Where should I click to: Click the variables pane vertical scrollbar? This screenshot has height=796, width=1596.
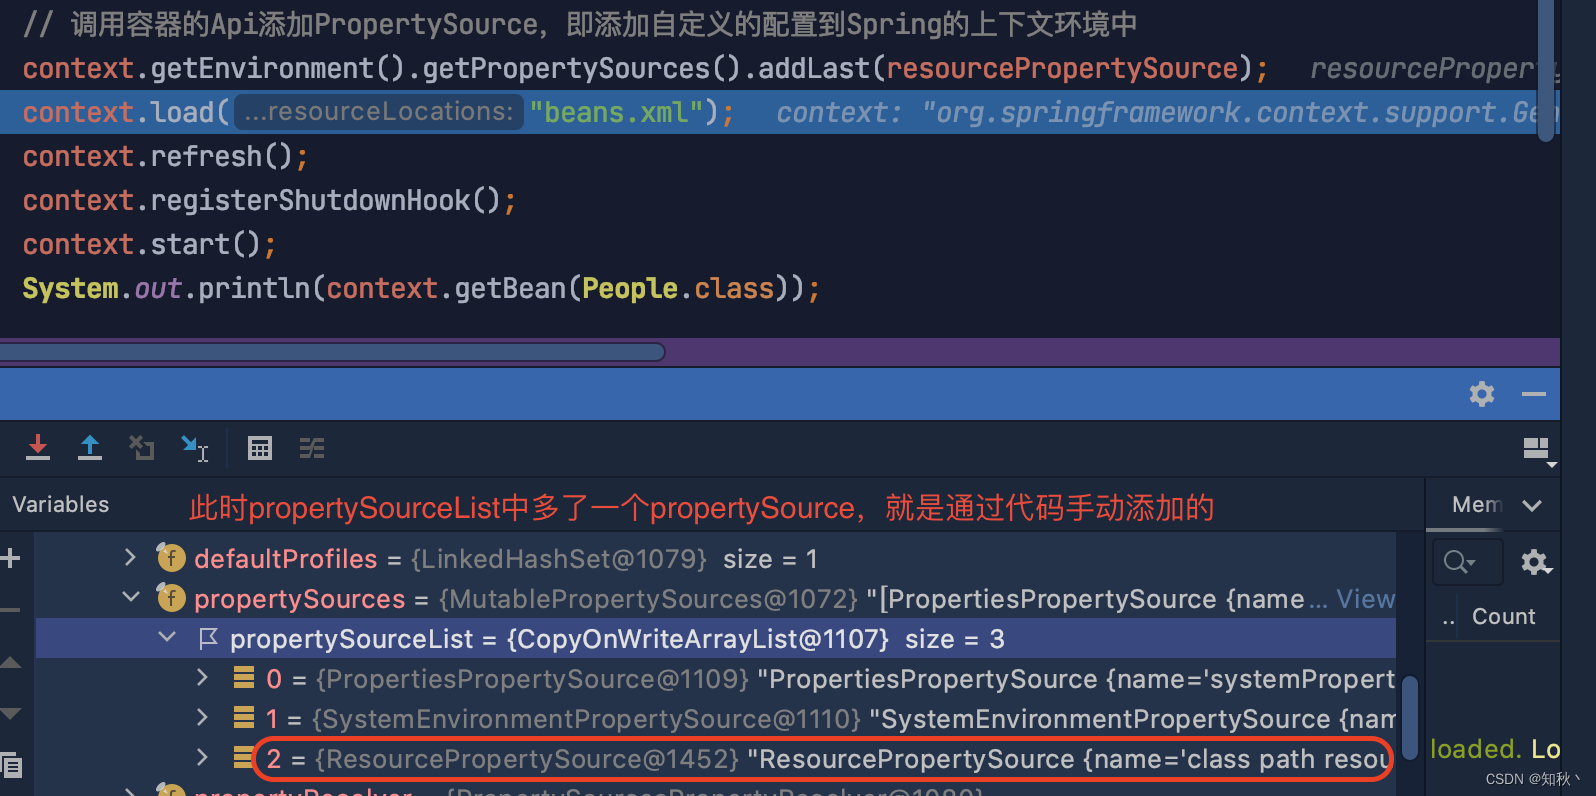1410,718
